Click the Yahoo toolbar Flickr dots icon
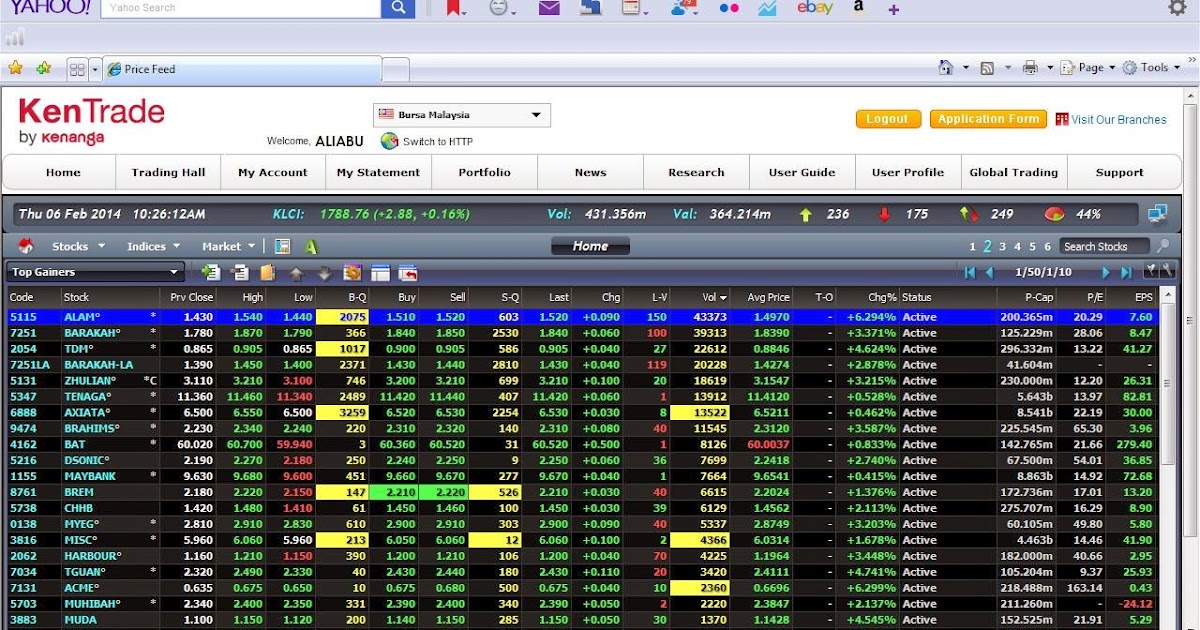1200x630 pixels. (728, 8)
